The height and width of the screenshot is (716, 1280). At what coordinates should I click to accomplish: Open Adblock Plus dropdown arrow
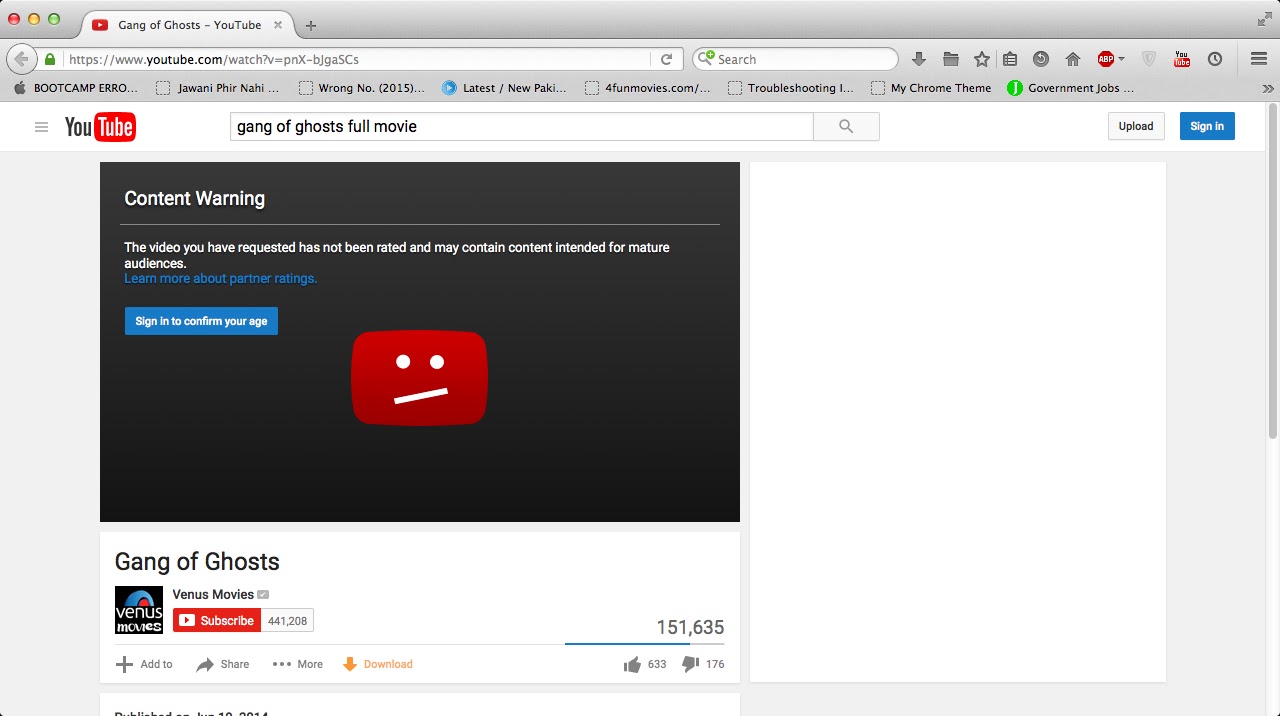click(x=1121, y=59)
